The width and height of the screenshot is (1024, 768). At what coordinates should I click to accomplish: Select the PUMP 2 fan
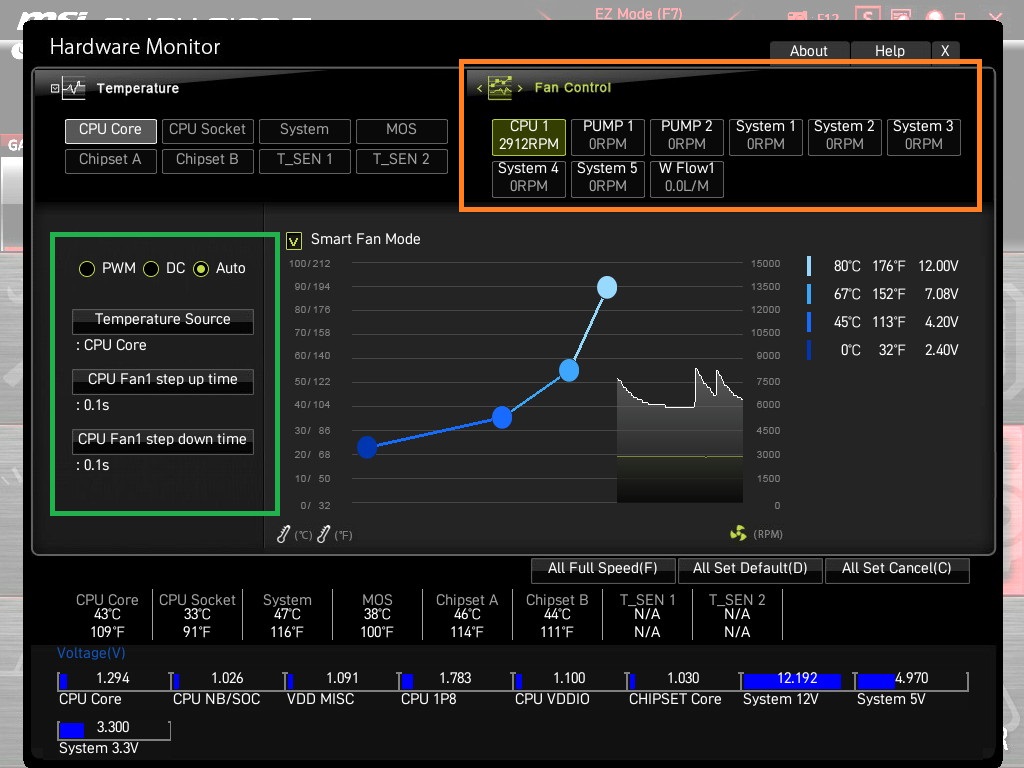pyautogui.click(x=687, y=136)
